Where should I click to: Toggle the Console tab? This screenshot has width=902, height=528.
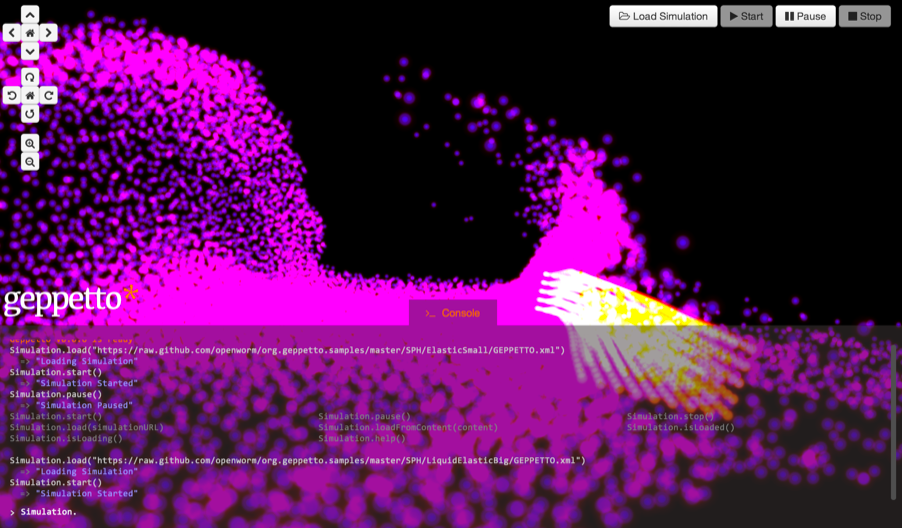pos(452,313)
